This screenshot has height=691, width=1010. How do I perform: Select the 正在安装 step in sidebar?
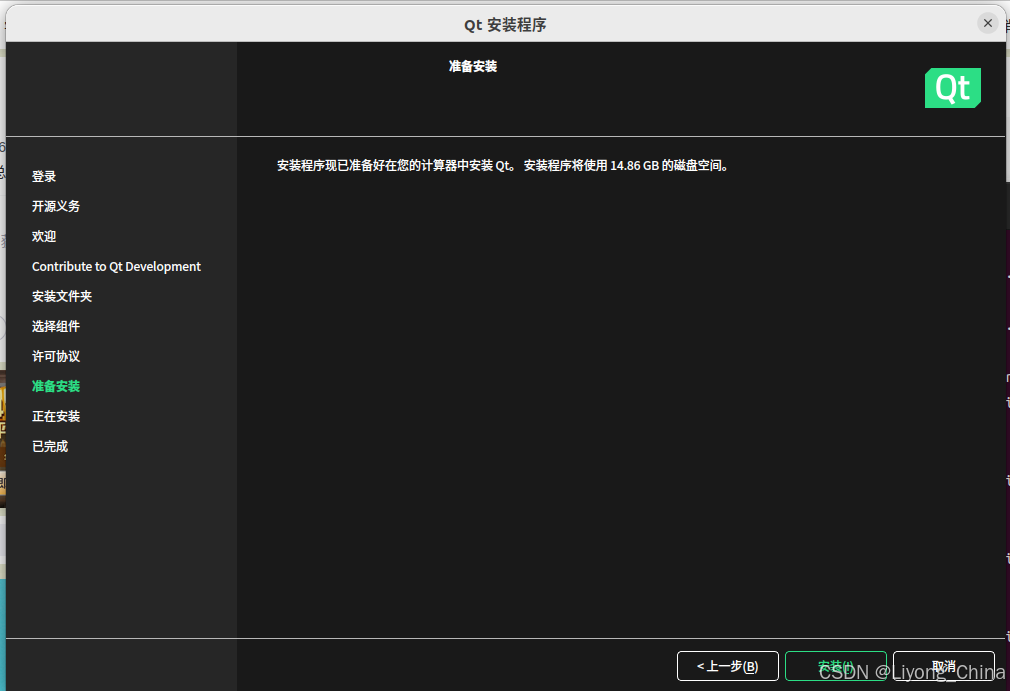(x=56, y=416)
